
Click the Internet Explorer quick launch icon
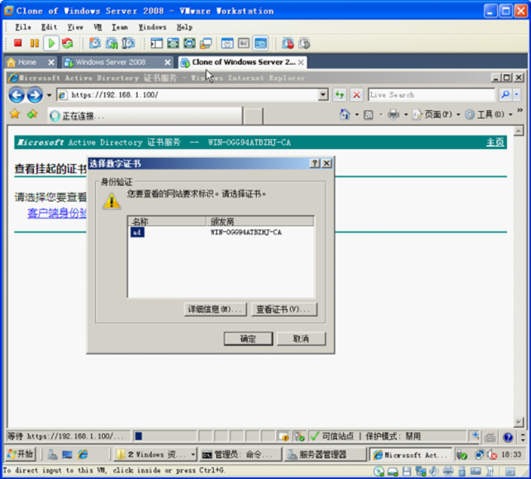click(x=83, y=454)
